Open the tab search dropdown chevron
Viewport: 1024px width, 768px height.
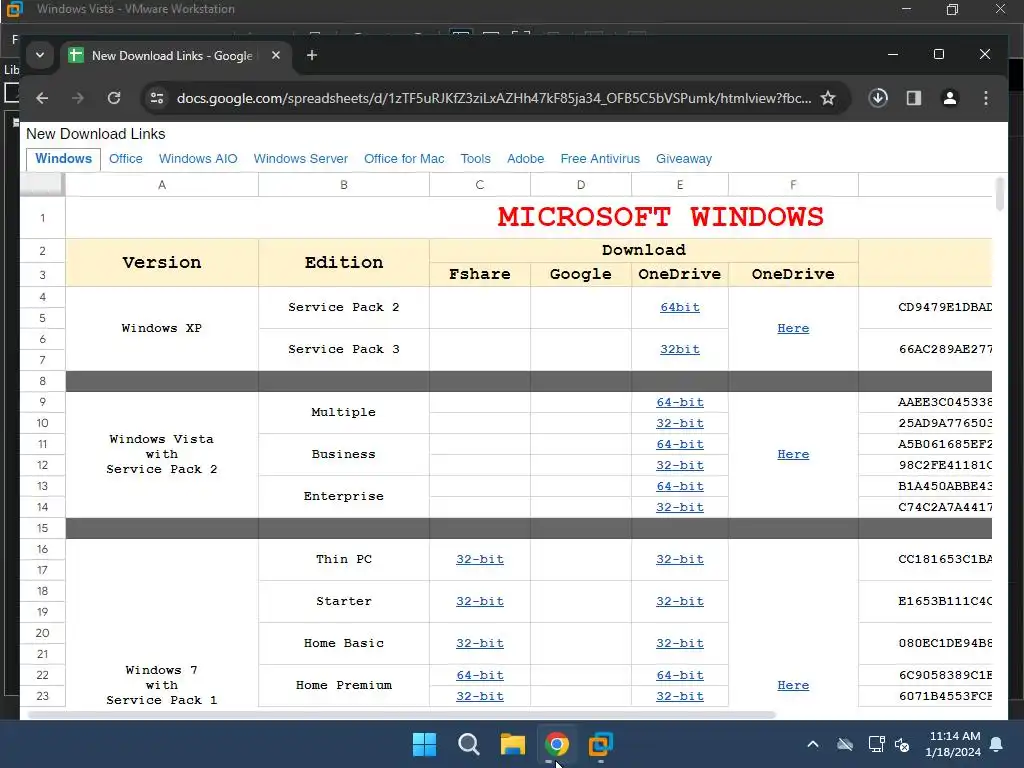click(40, 56)
